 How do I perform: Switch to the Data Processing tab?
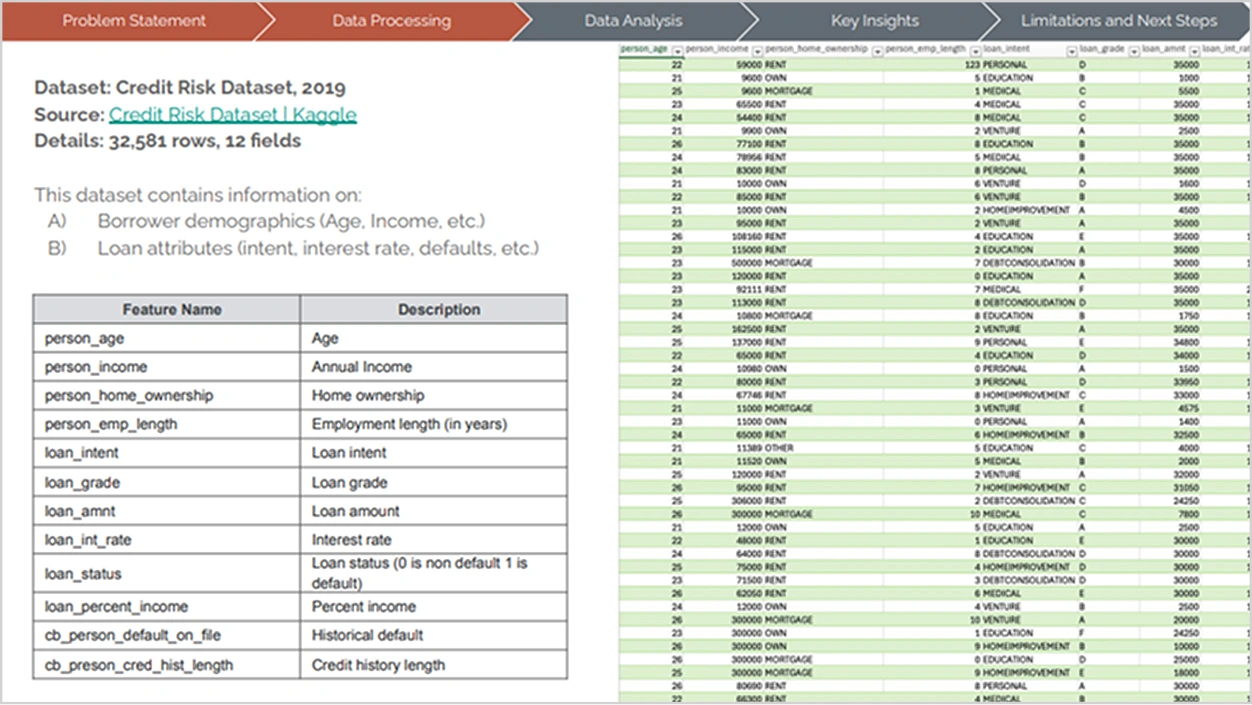[391, 20]
